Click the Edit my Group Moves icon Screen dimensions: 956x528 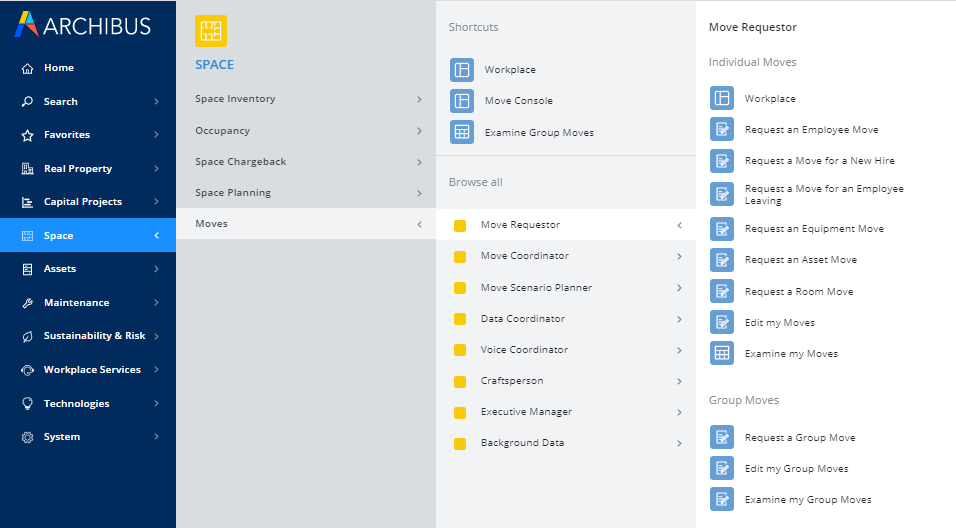(x=722, y=468)
